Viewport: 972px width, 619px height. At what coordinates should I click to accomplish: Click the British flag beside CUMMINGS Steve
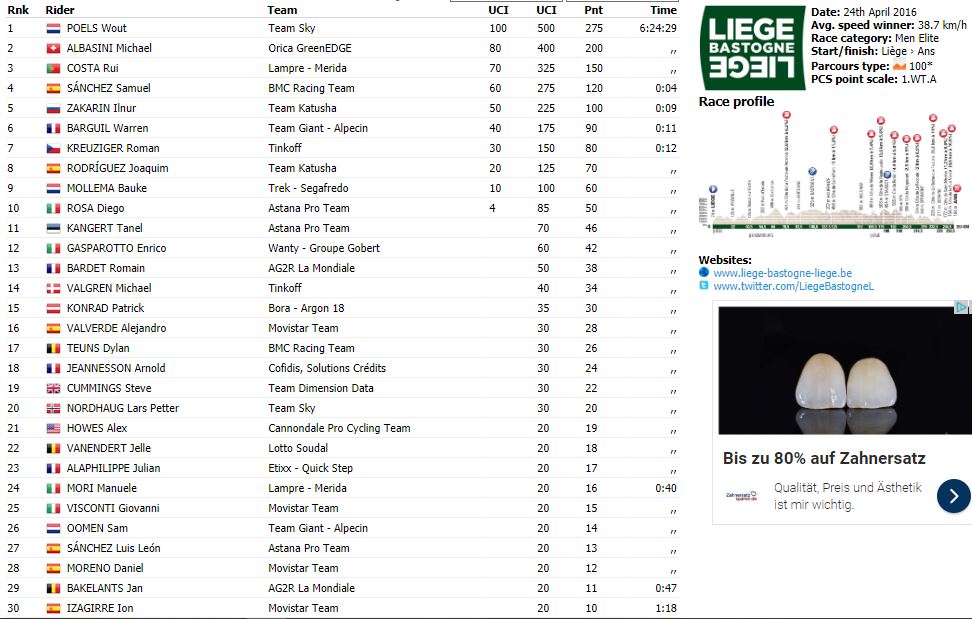click(x=53, y=388)
